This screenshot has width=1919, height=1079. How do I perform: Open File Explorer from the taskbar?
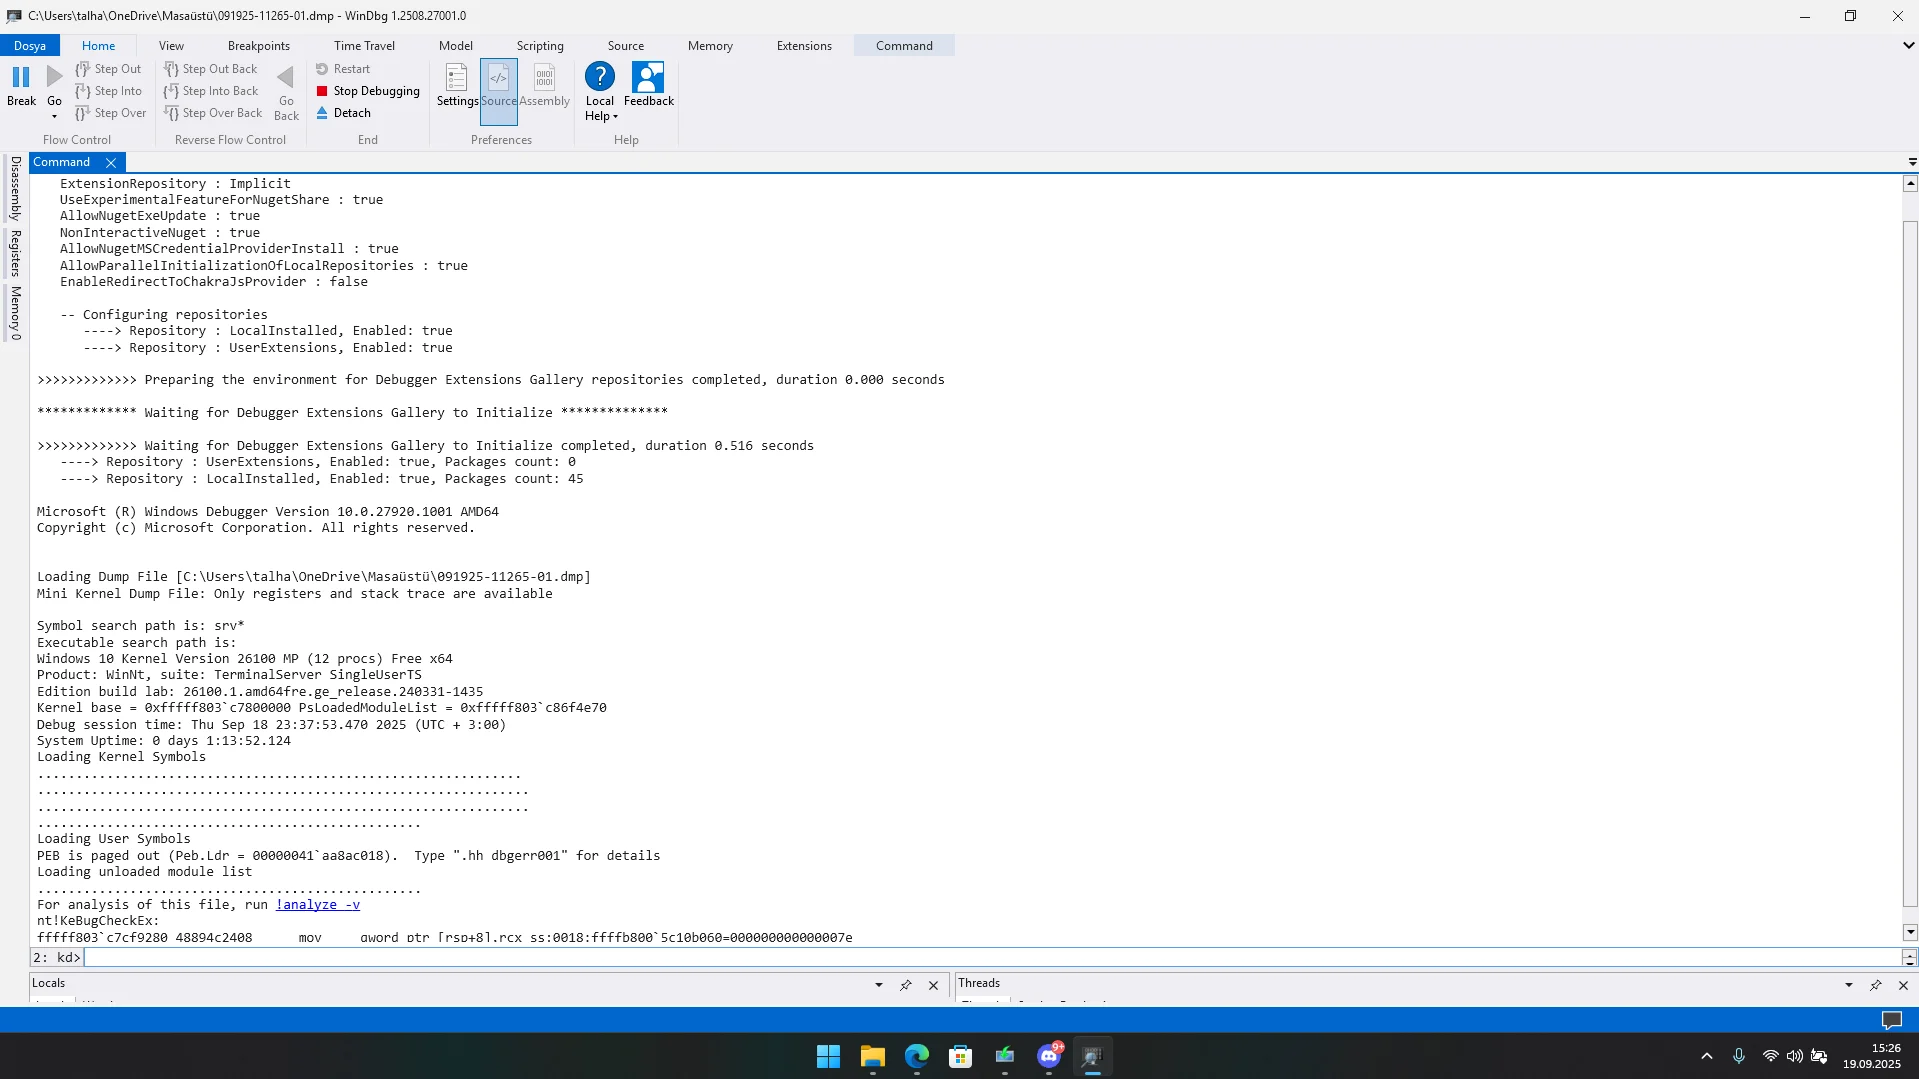click(872, 1057)
